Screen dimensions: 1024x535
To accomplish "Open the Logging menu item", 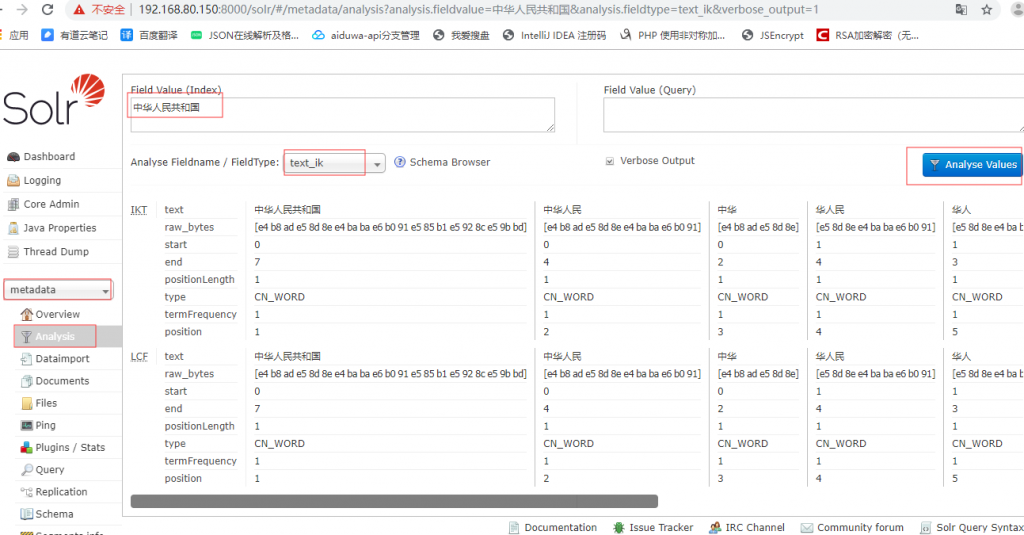I will point(42,180).
